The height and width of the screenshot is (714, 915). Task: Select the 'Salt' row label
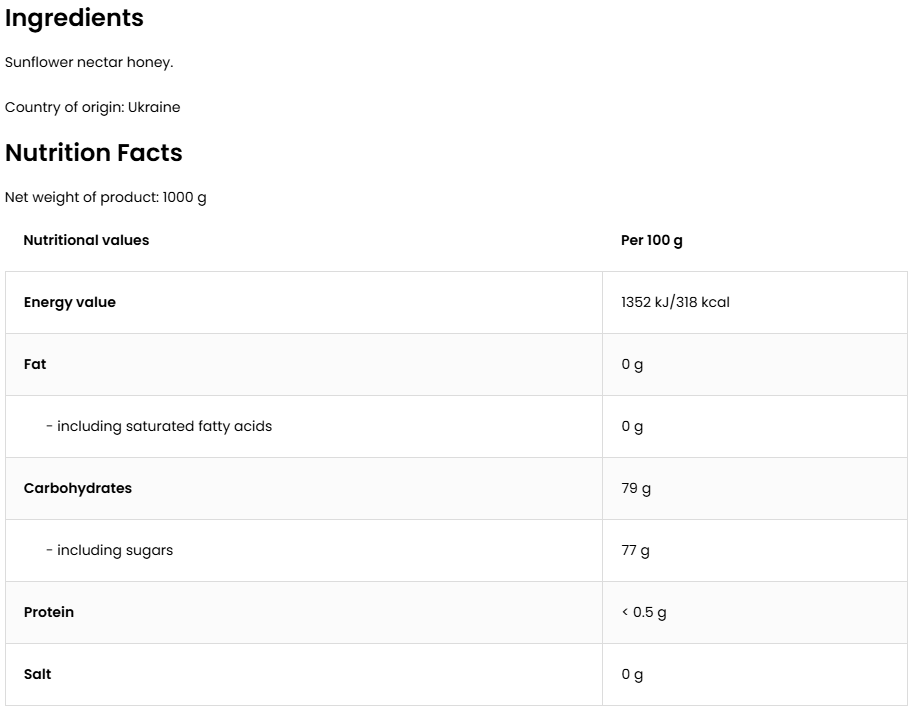38,674
